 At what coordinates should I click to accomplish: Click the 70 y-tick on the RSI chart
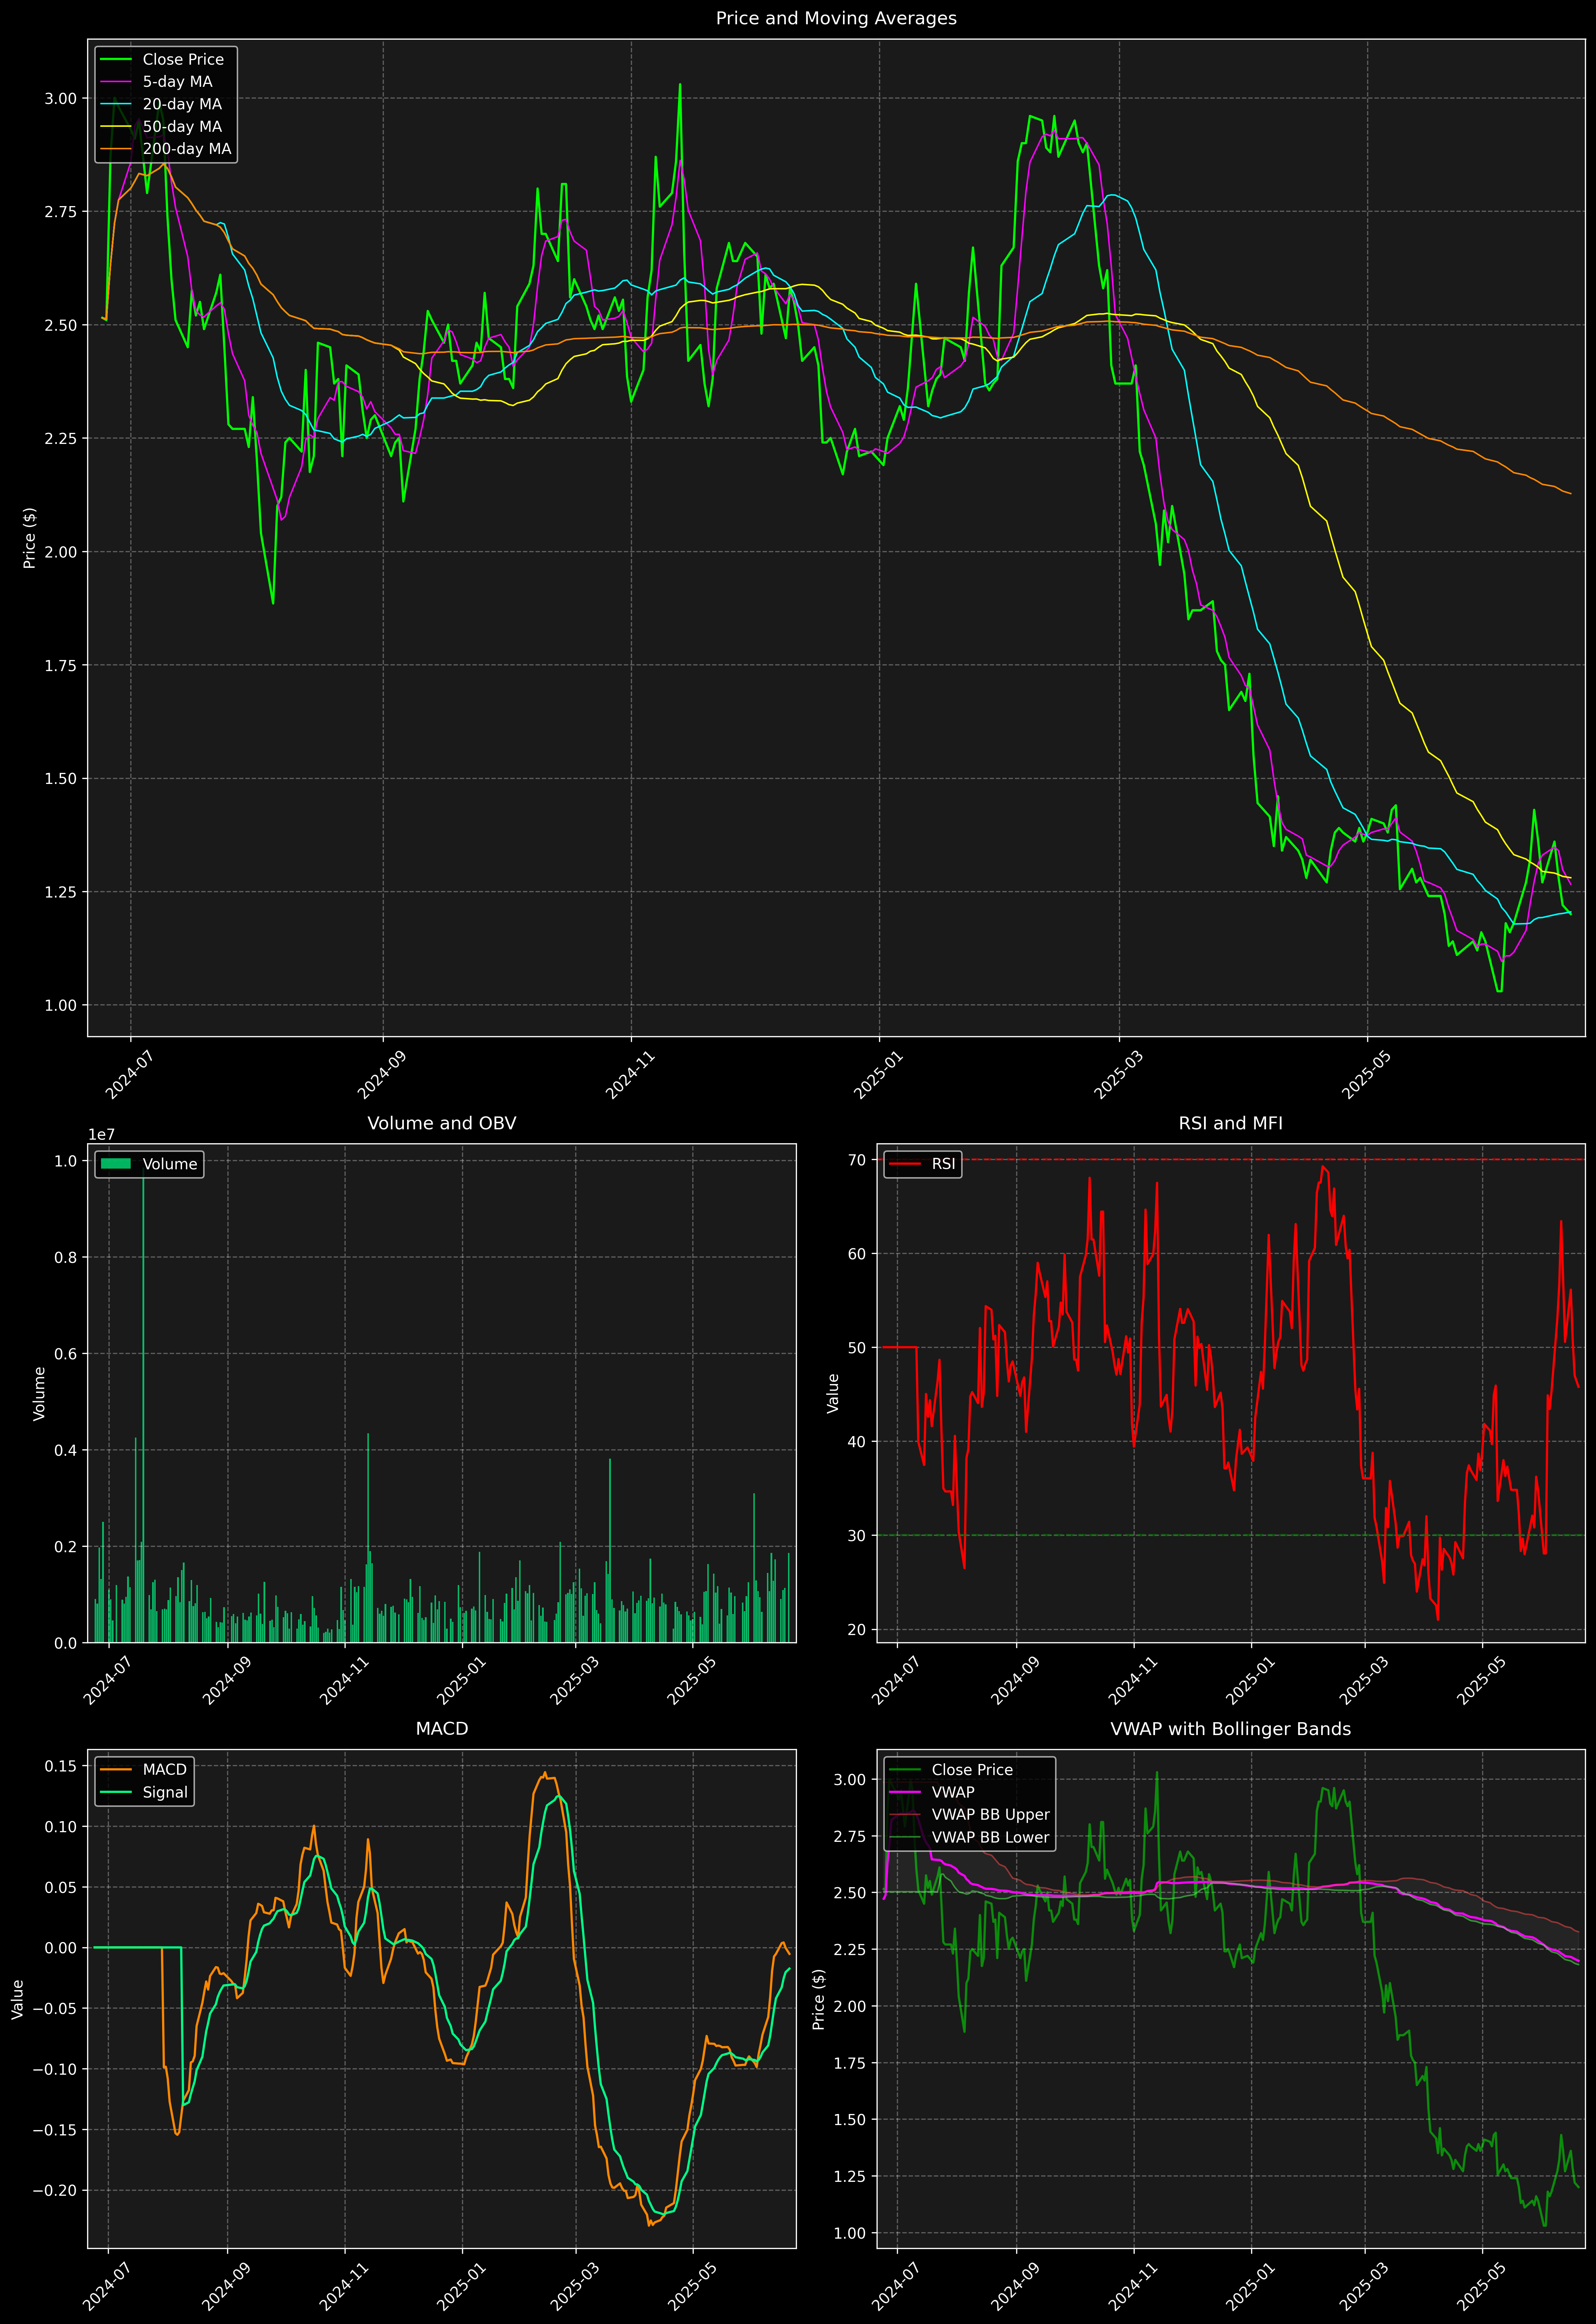(x=857, y=1160)
